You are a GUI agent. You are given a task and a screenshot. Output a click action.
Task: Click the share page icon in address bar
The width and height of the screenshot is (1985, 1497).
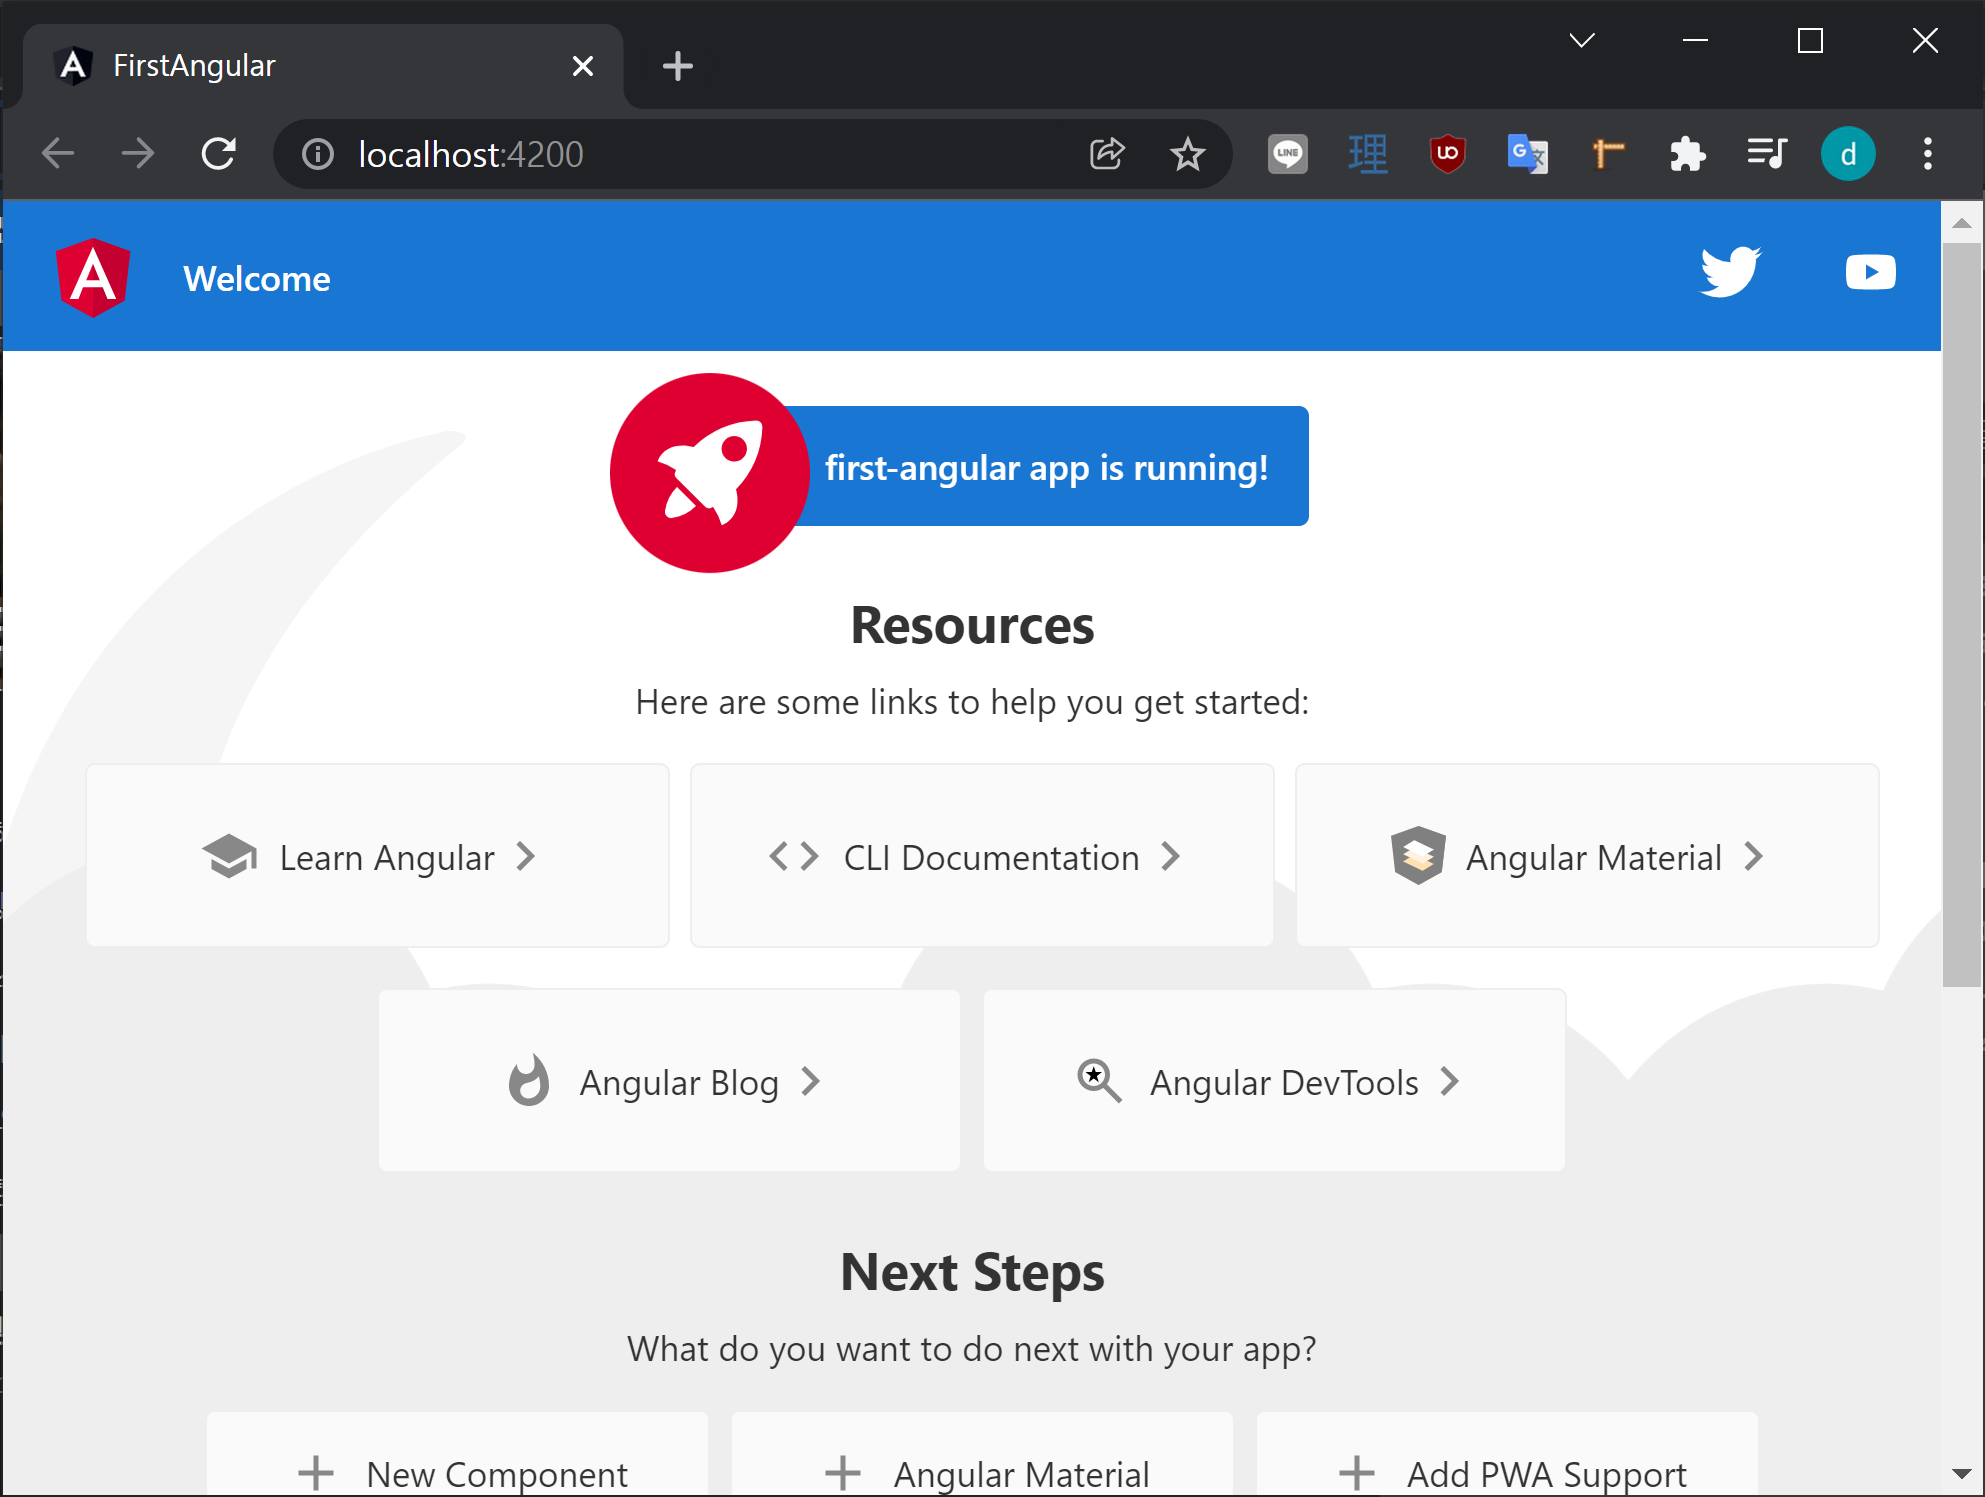1107,154
